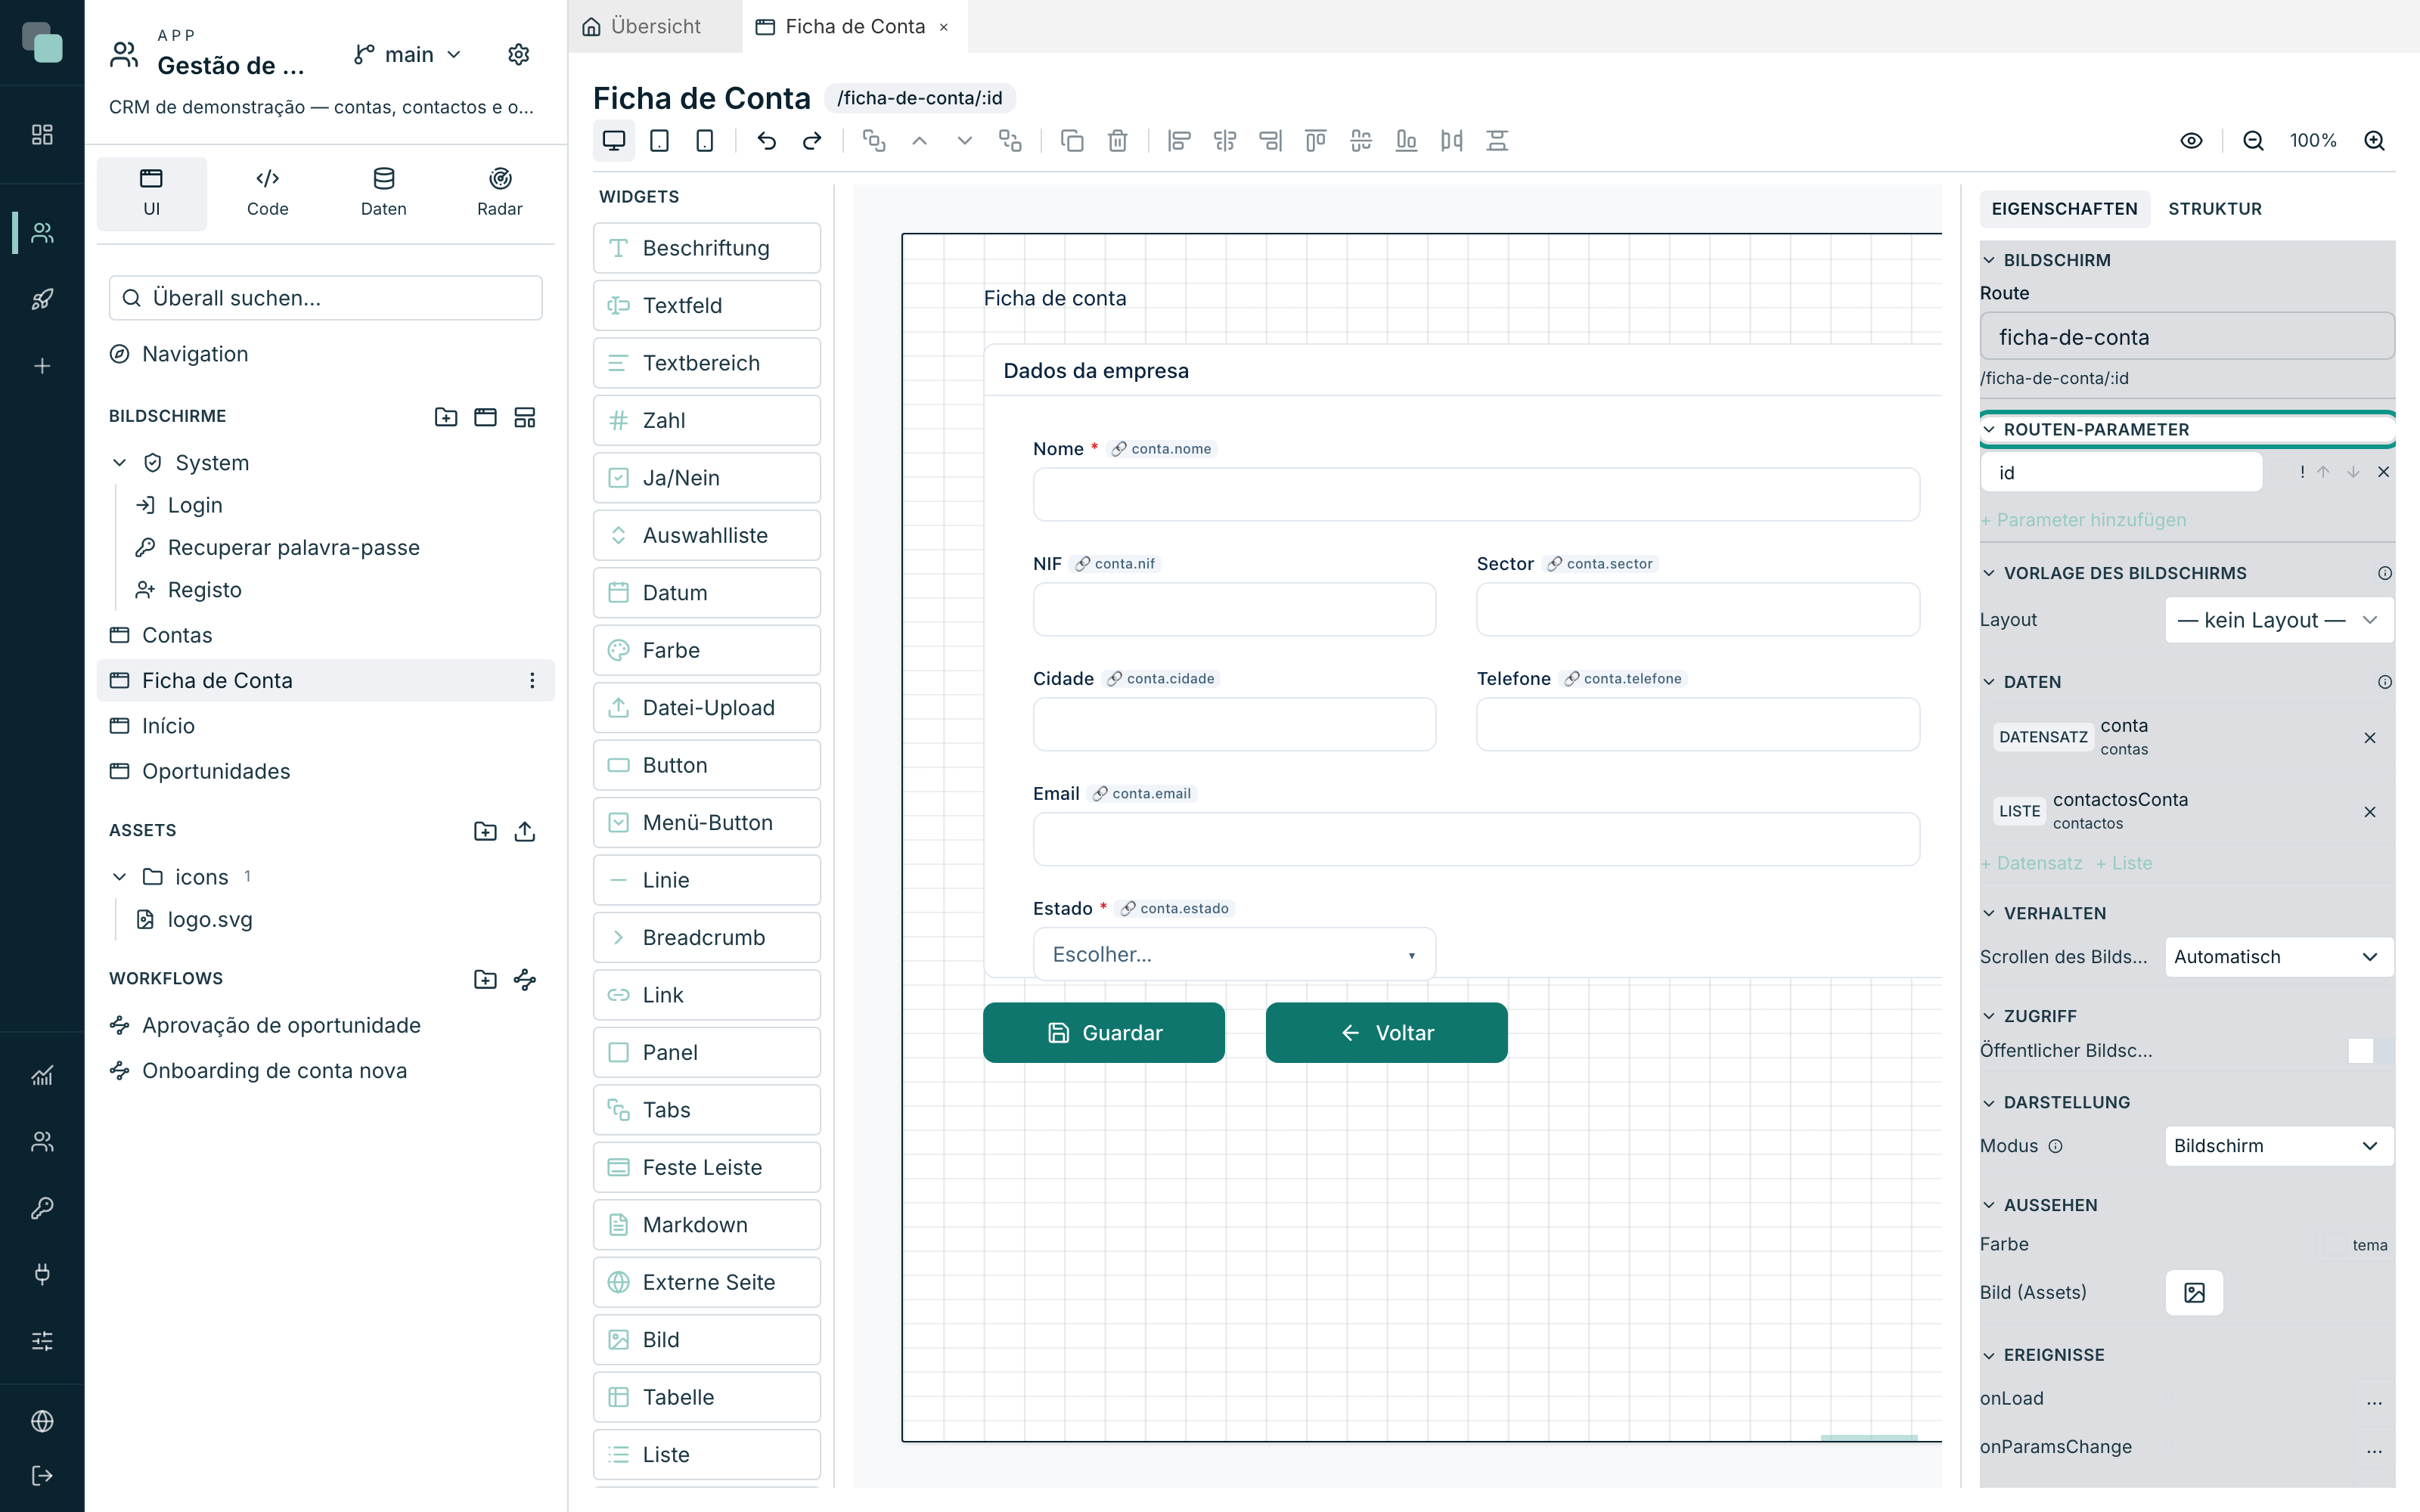Collapse the System tree folder
Image resolution: width=2420 pixels, height=1512 pixels.
120,463
